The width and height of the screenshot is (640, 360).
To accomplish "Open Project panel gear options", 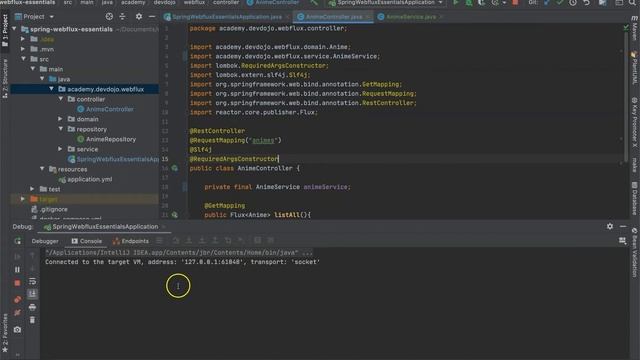I will coord(139,17).
